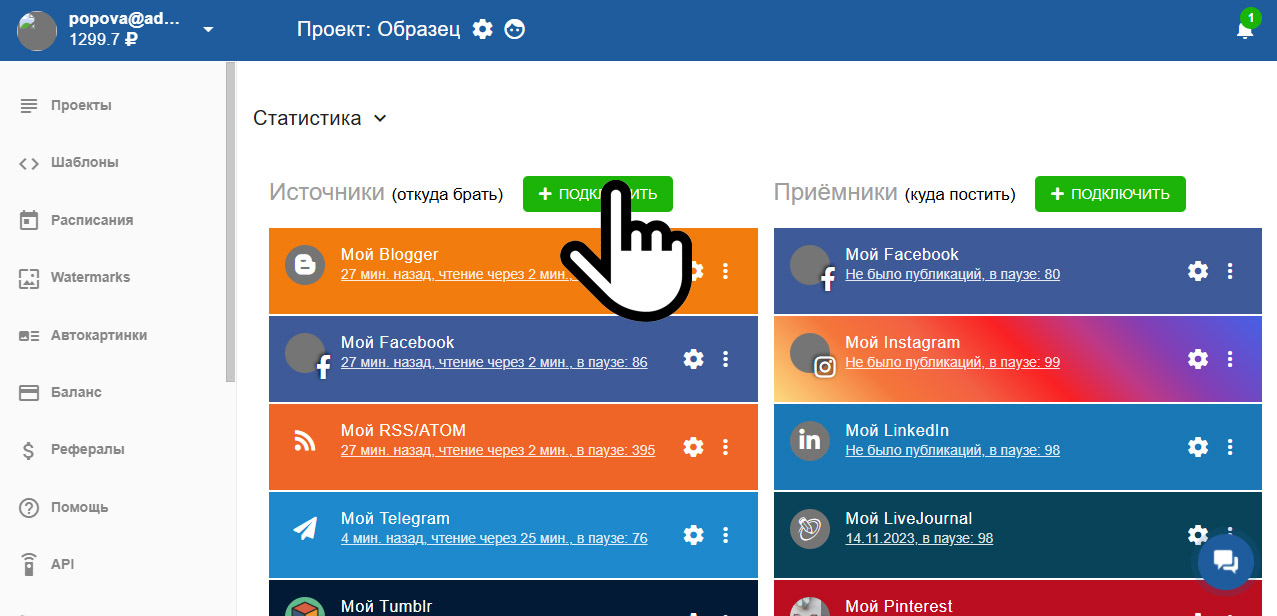Open more options for Мой Telegram

pos(726,535)
